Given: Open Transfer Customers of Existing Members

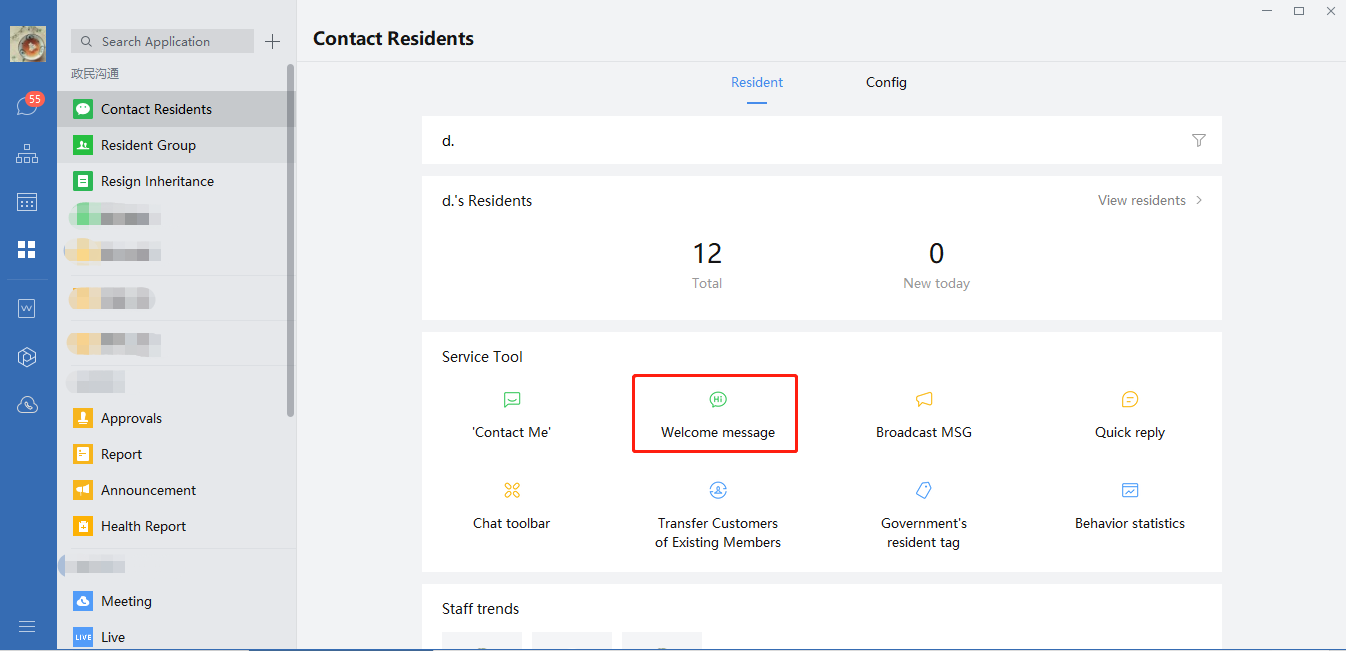Looking at the screenshot, I should click(x=717, y=515).
